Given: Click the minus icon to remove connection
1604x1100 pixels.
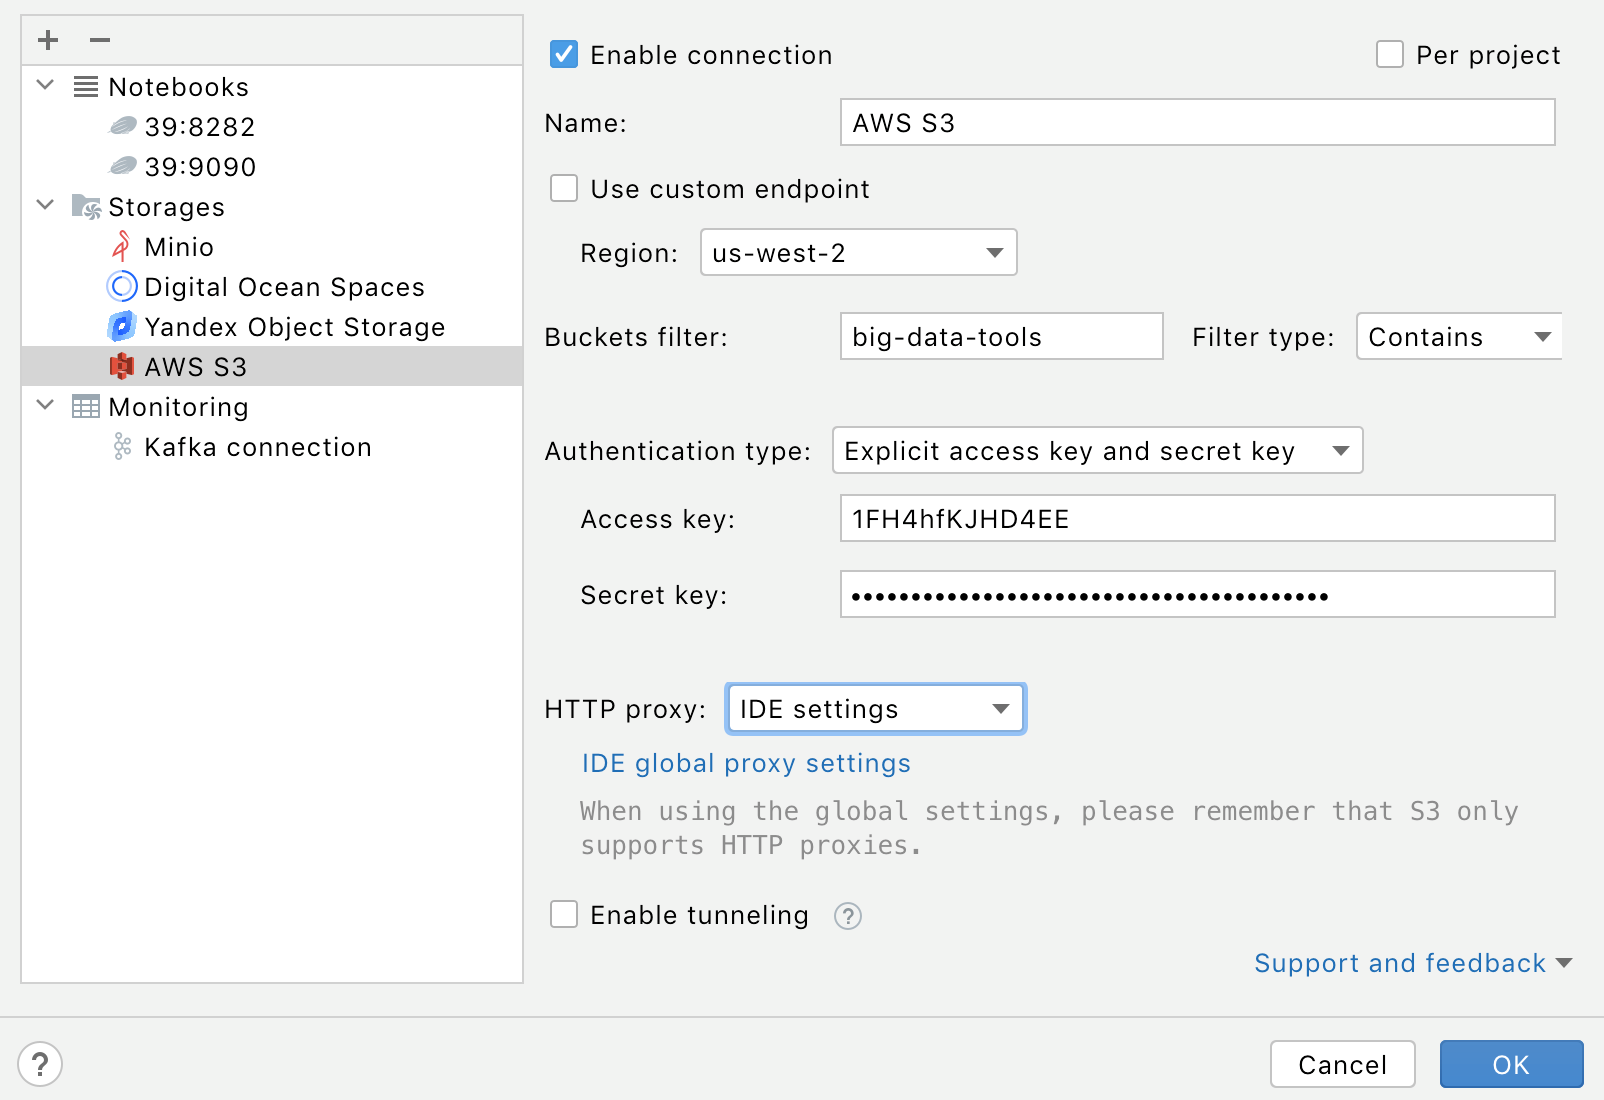Looking at the screenshot, I should tap(100, 40).
